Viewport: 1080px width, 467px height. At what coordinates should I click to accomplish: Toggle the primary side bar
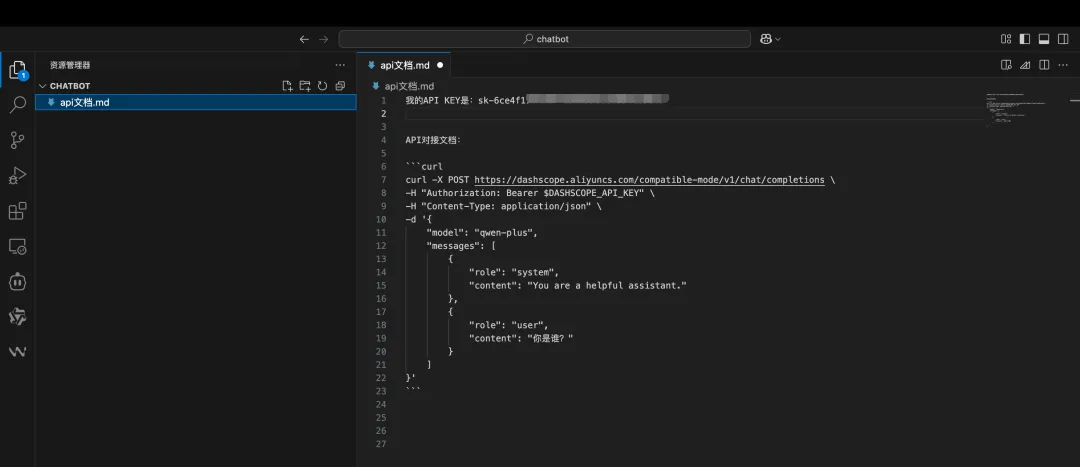pos(1025,39)
